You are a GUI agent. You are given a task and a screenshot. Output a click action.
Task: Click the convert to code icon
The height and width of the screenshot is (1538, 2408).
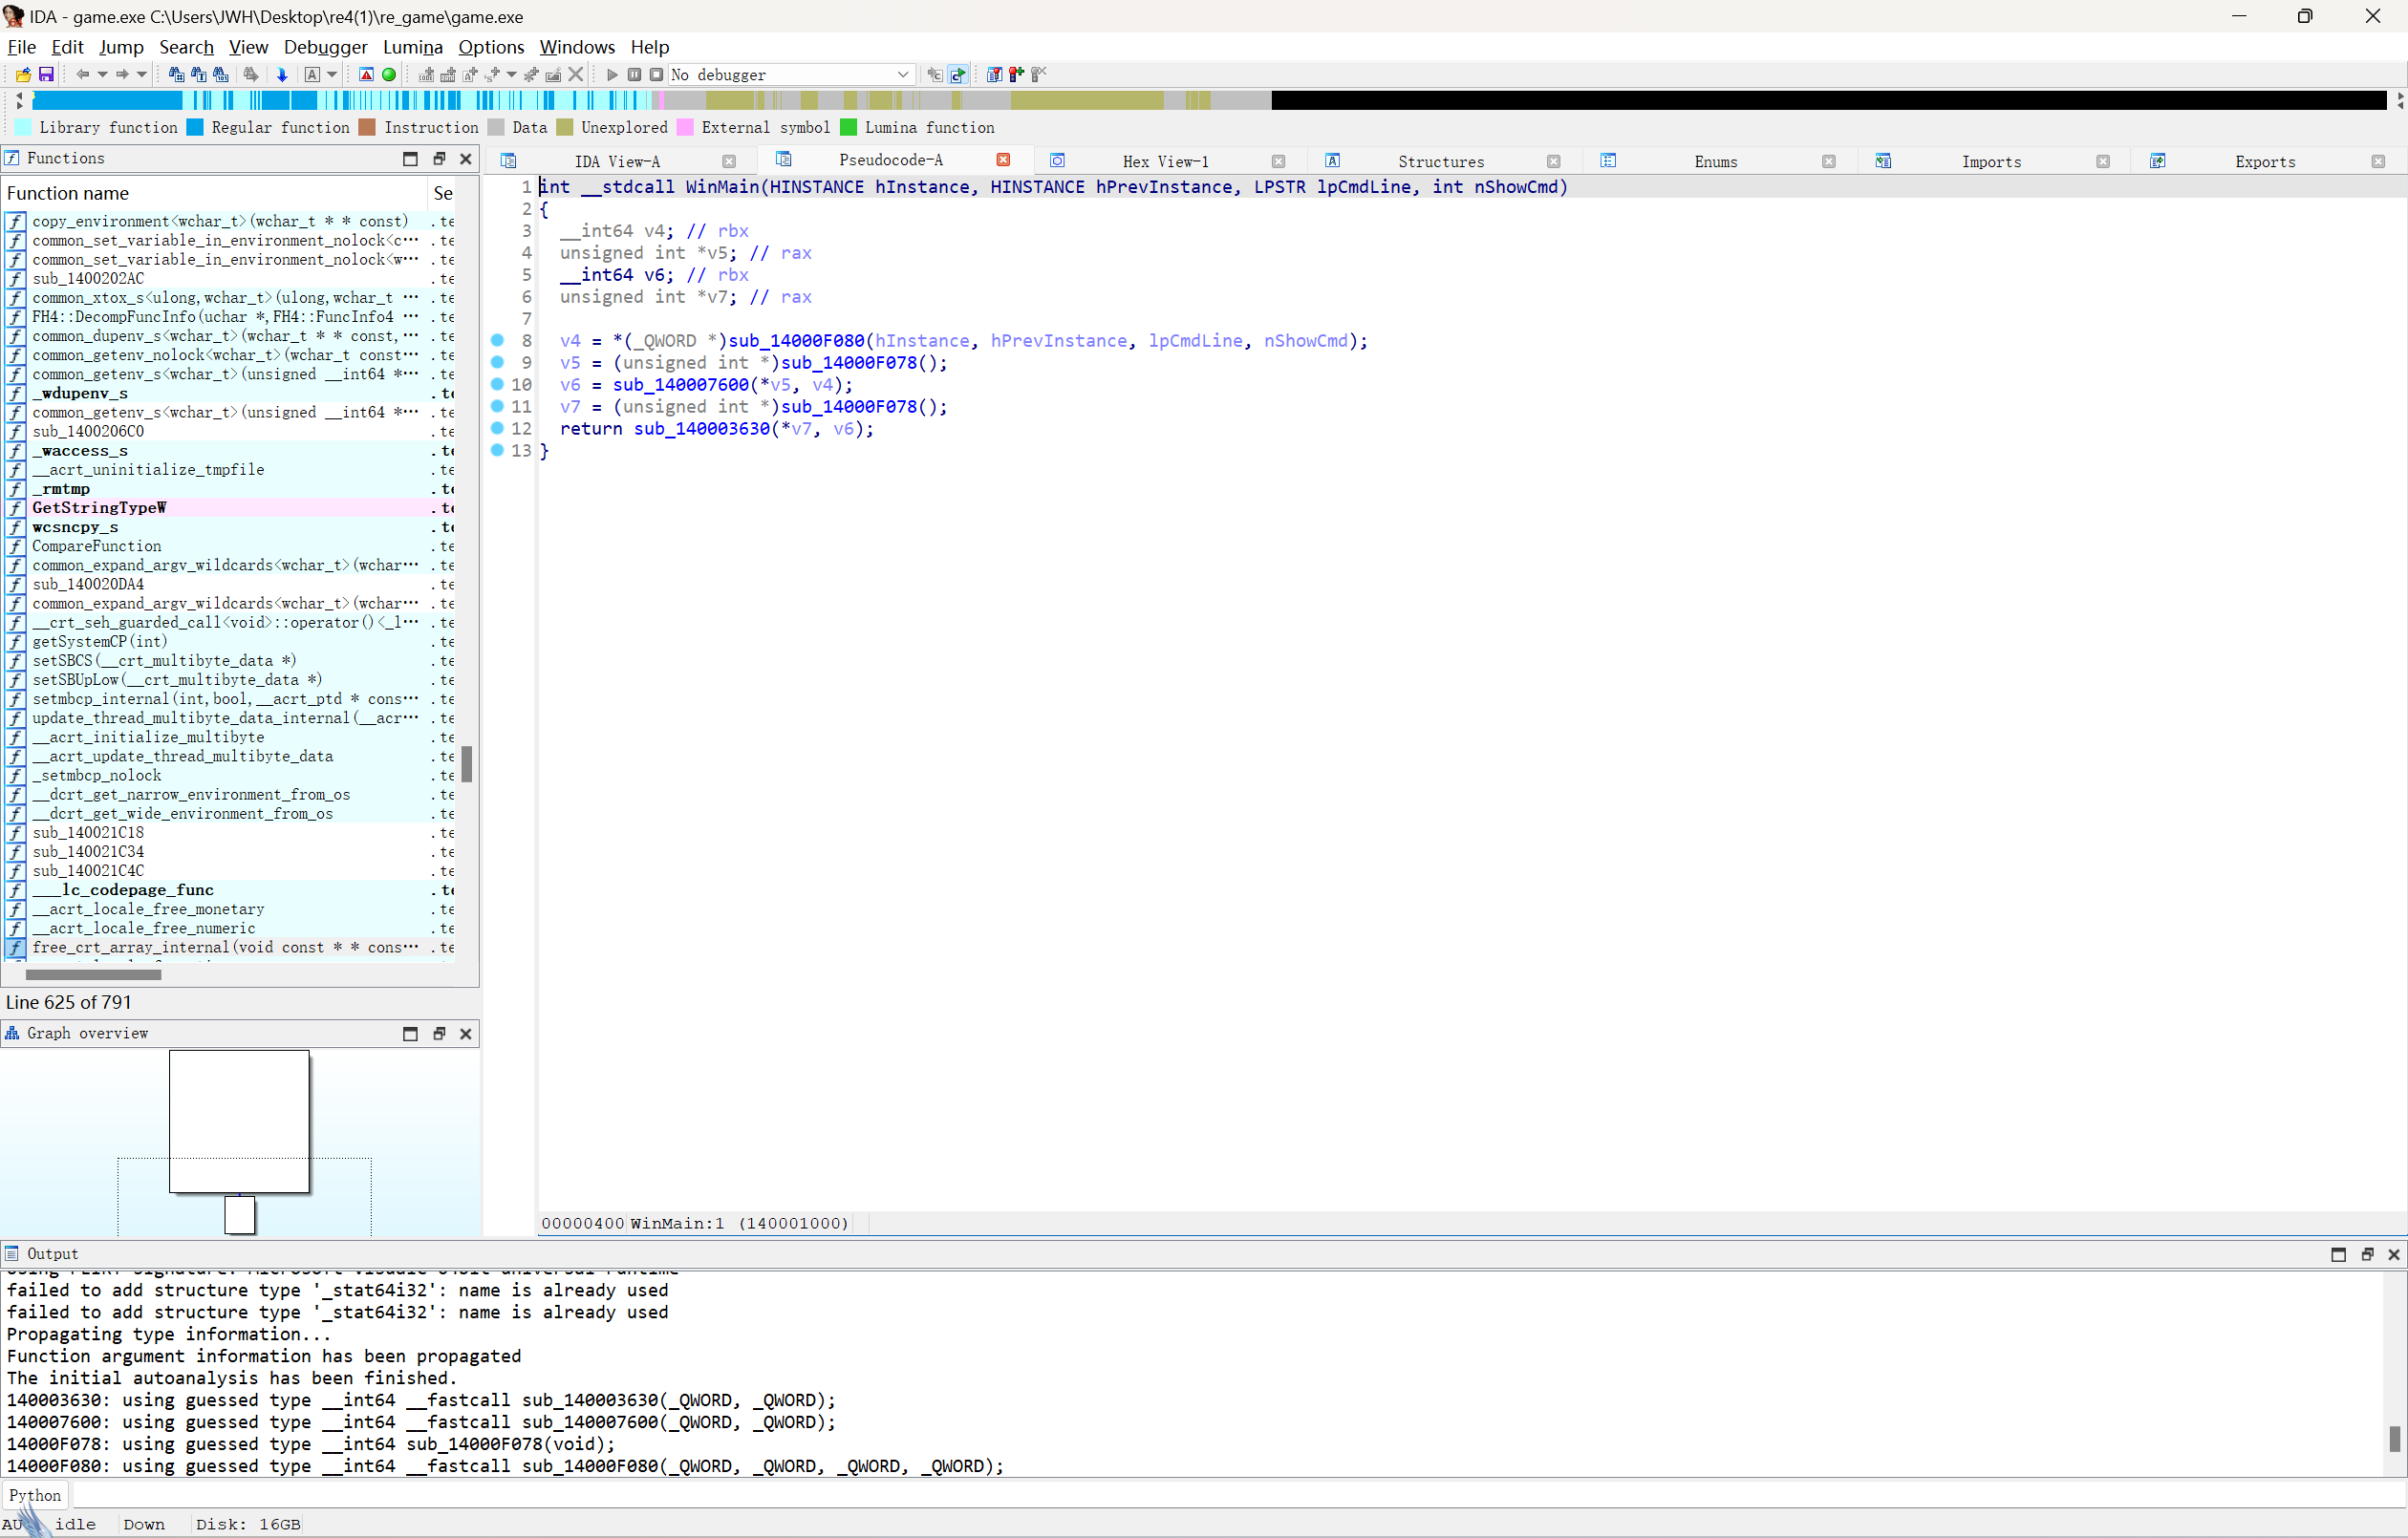click(x=427, y=74)
